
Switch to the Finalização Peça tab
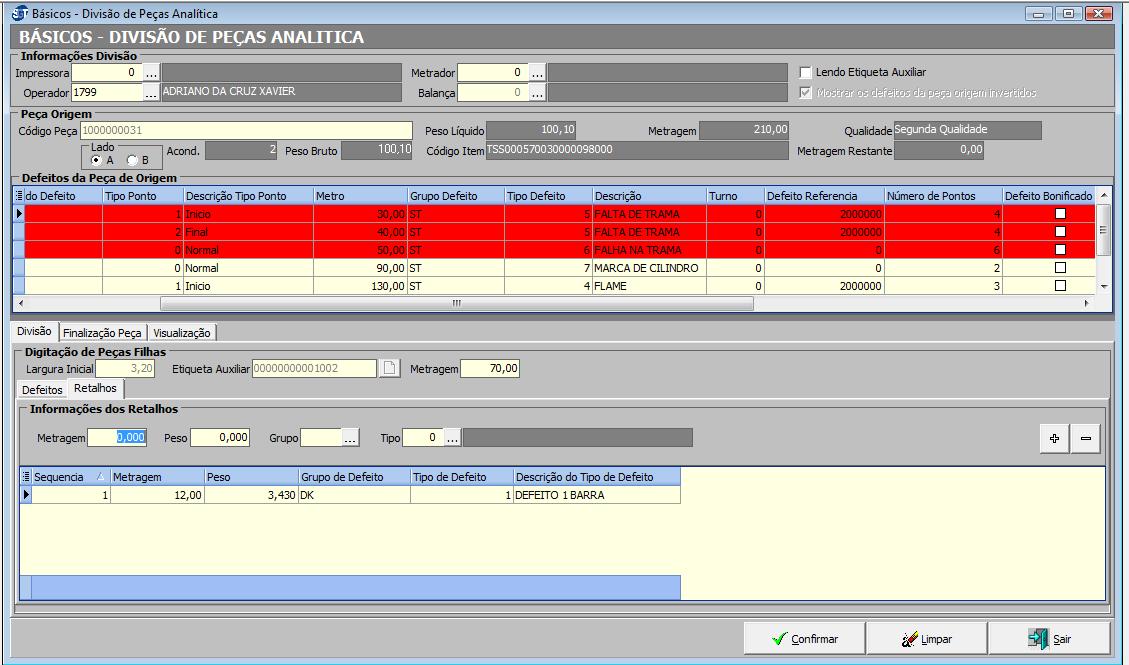tap(102, 332)
